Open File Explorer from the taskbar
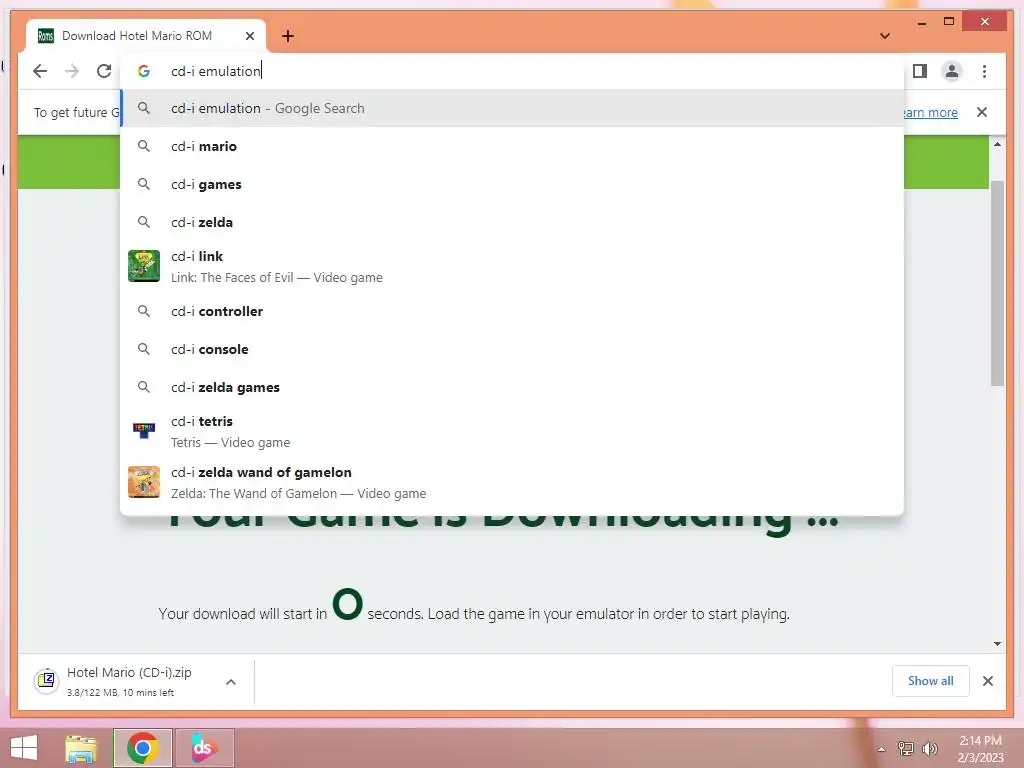Screen dimensions: 1024x768 click(81, 748)
